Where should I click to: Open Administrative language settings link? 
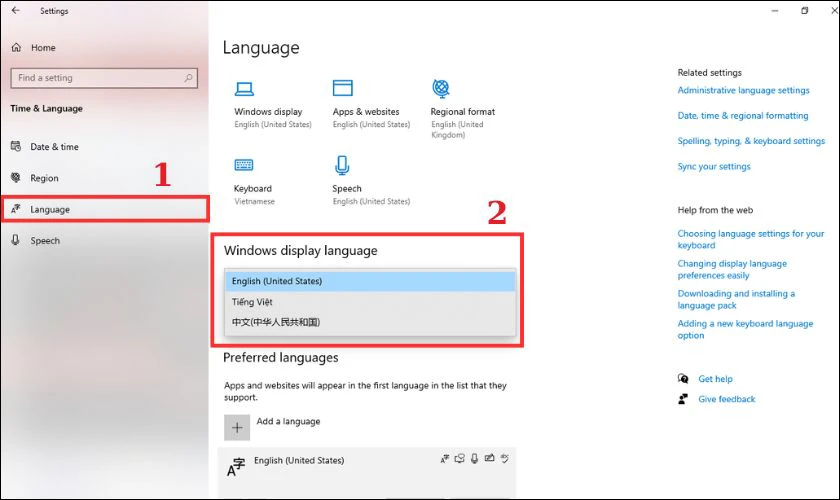tap(743, 90)
